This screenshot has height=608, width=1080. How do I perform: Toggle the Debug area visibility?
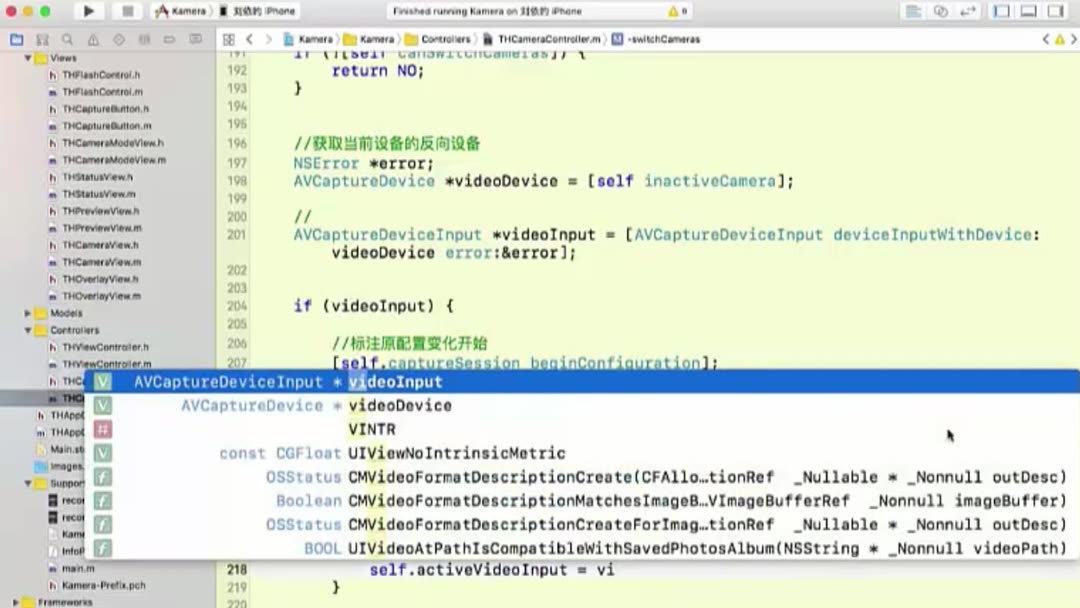(1028, 11)
